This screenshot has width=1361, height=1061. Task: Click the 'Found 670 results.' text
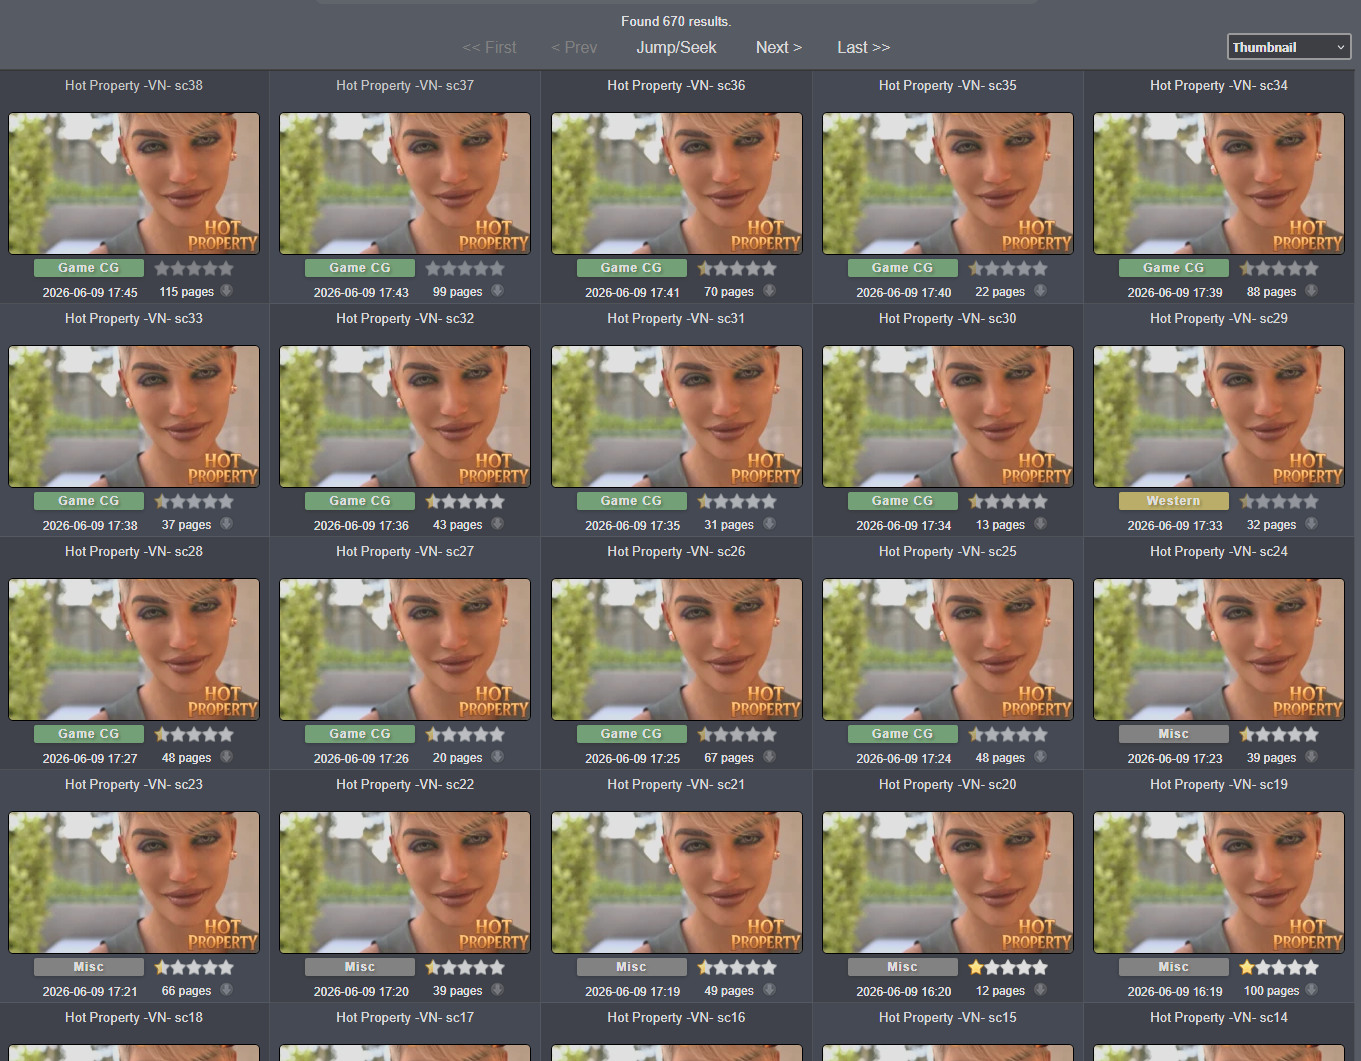[x=676, y=21]
